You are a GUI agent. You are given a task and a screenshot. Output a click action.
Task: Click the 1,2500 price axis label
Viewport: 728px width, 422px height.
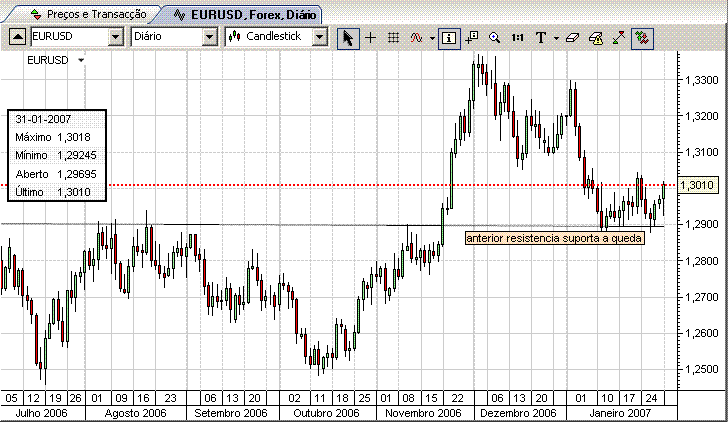701,369
